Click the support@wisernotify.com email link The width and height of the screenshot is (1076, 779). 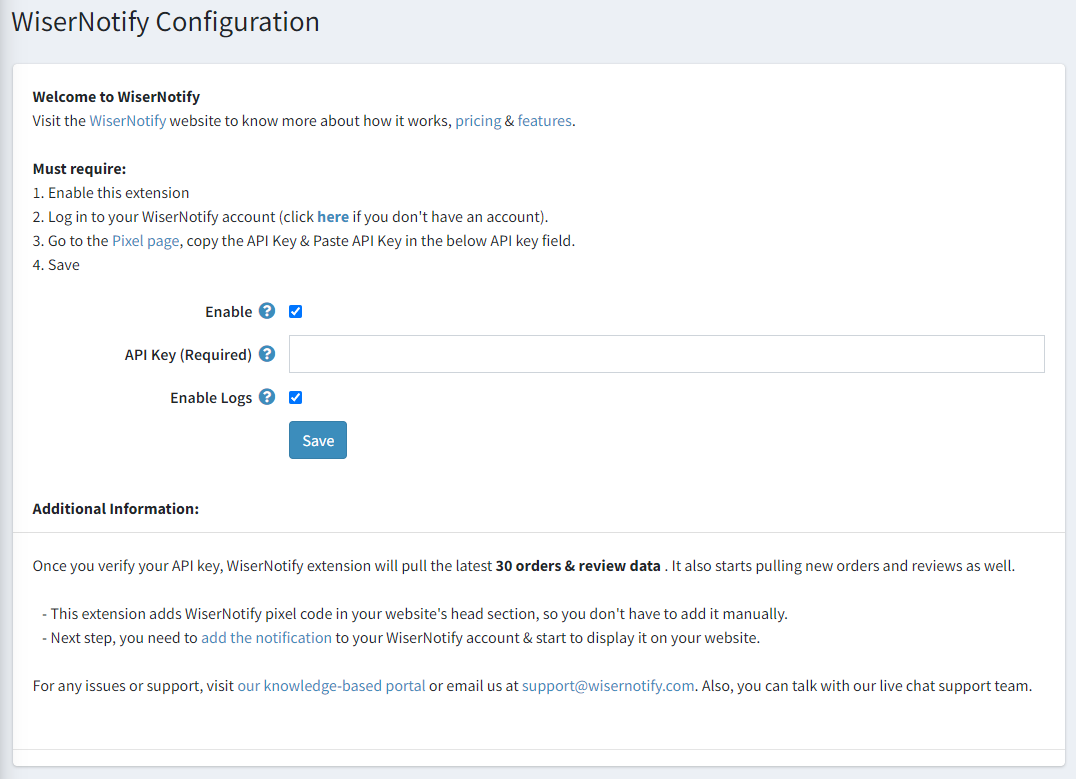608,686
